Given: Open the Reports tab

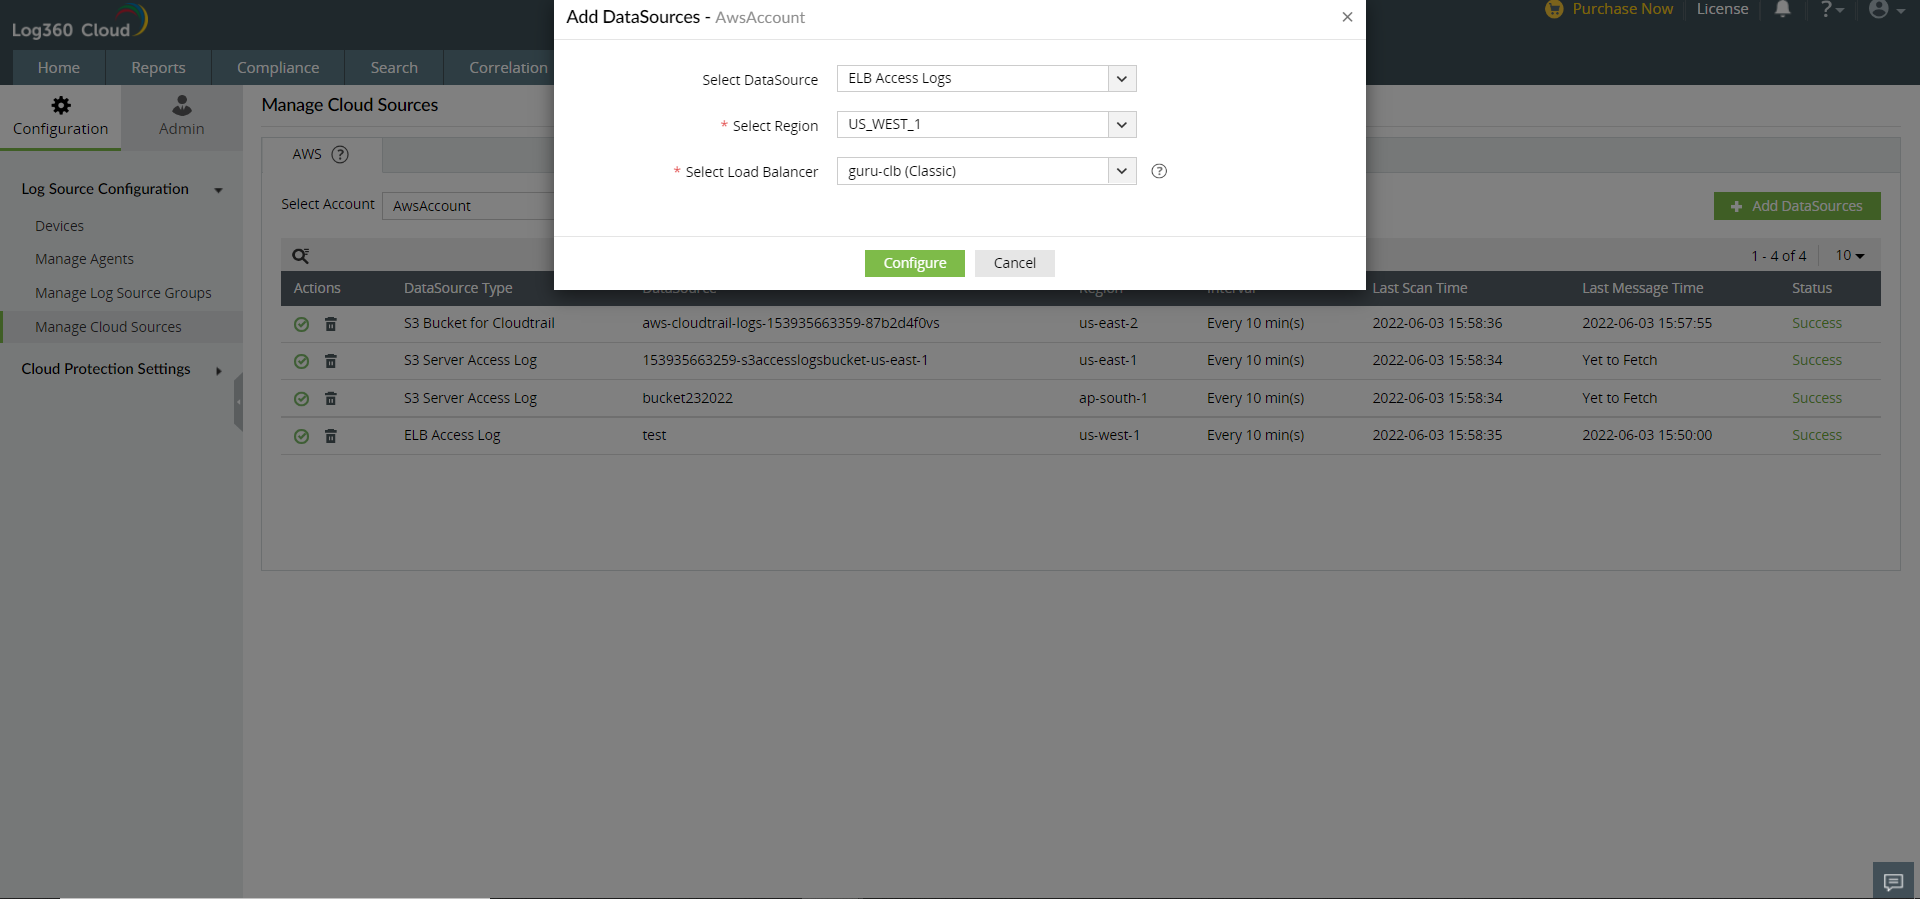Looking at the screenshot, I should click(158, 68).
